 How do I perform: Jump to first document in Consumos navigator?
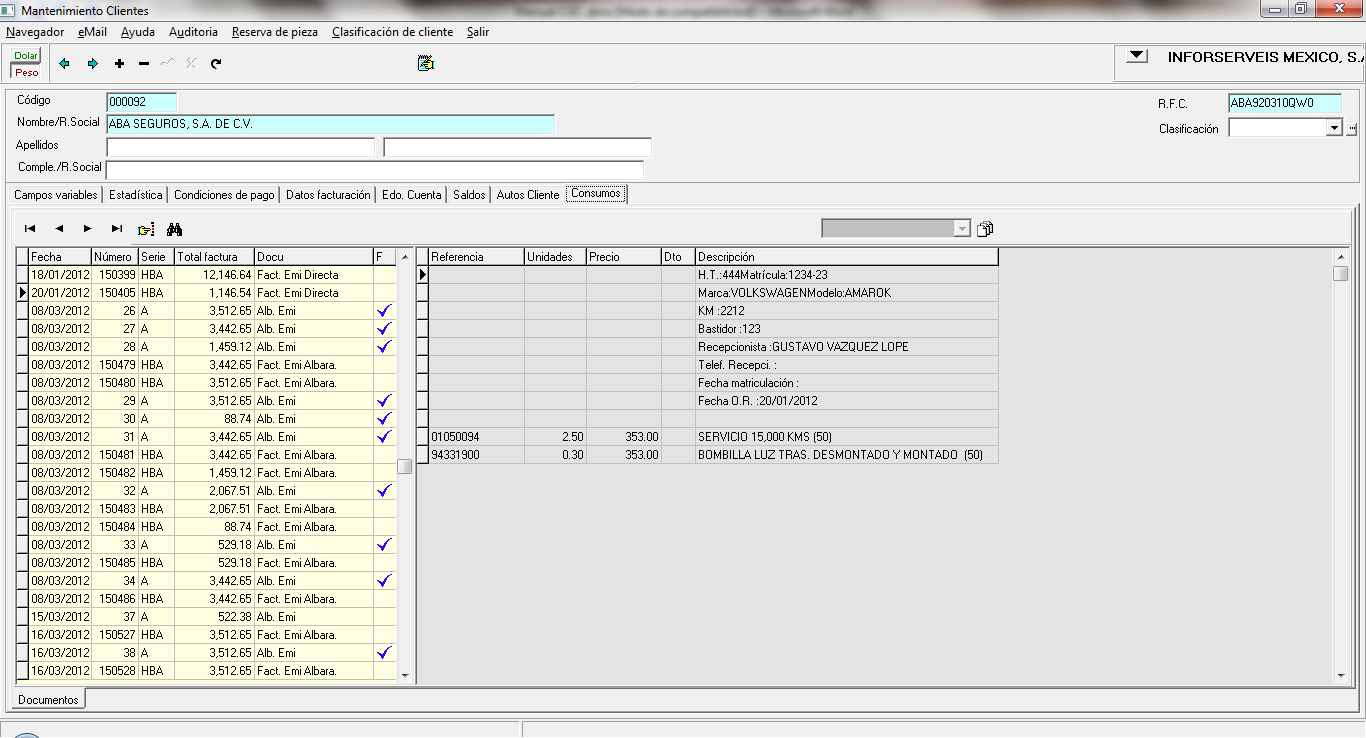[x=30, y=229]
